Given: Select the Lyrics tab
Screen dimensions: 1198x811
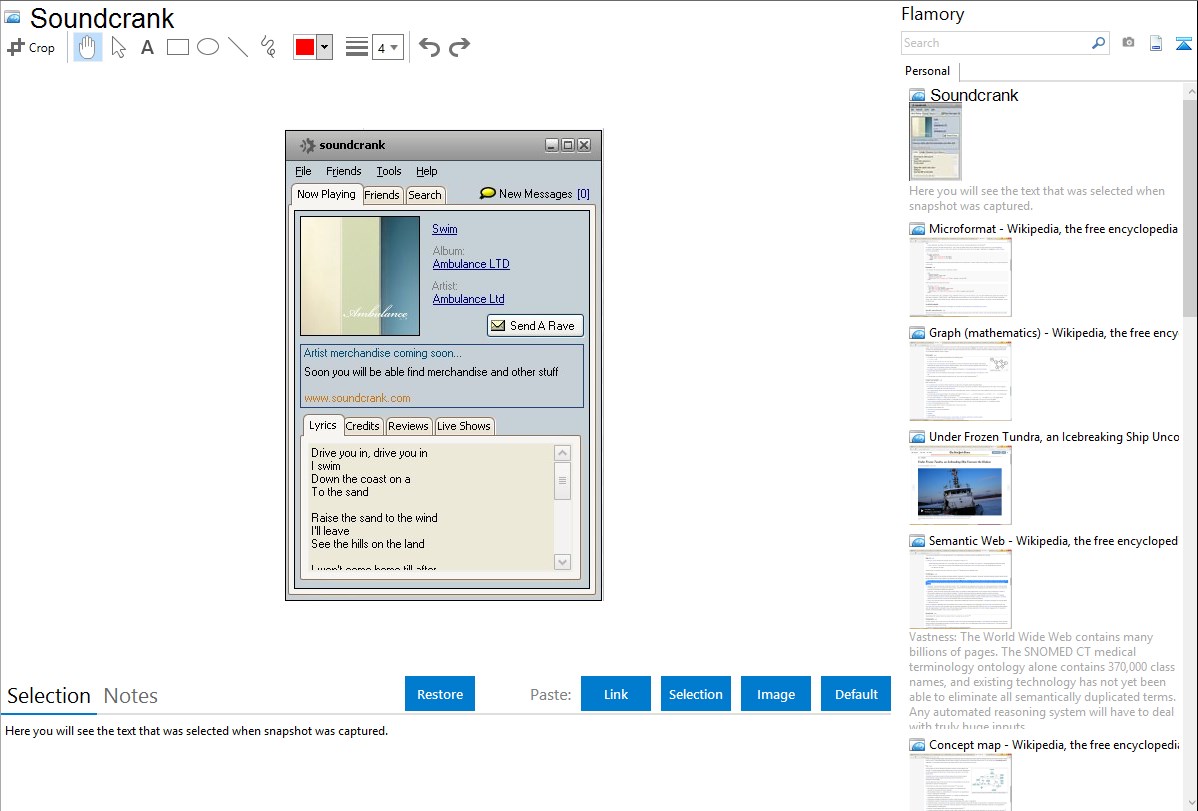Looking at the screenshot, I should coord(322,425).
